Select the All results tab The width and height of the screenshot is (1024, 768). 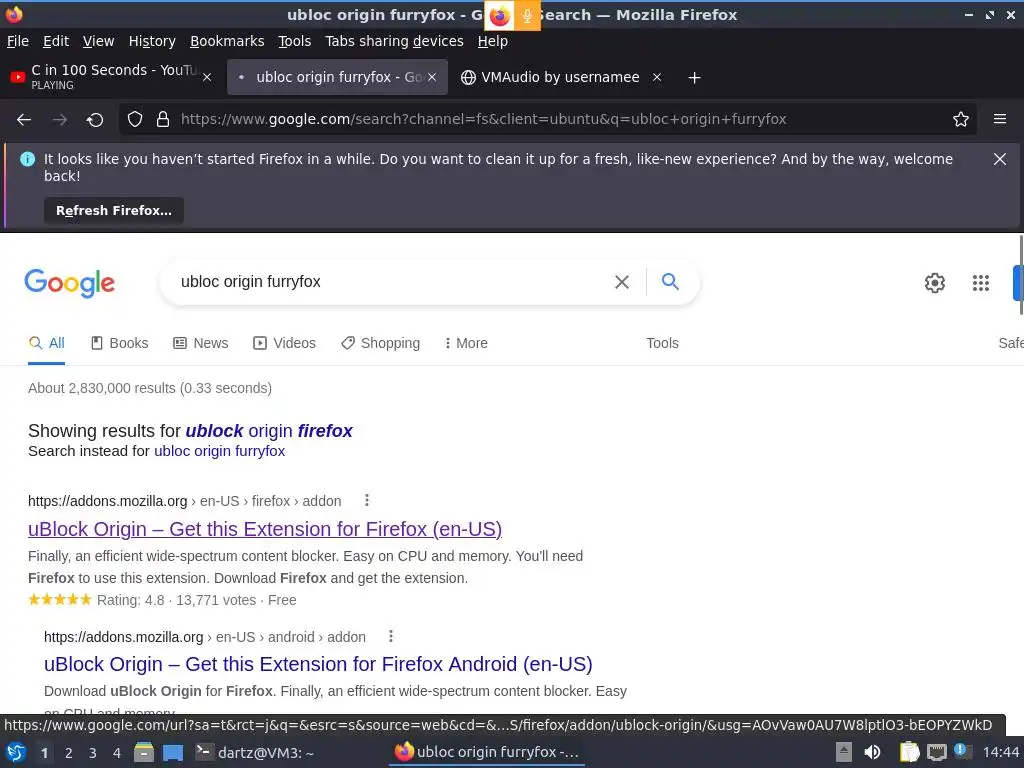point(46,343)
